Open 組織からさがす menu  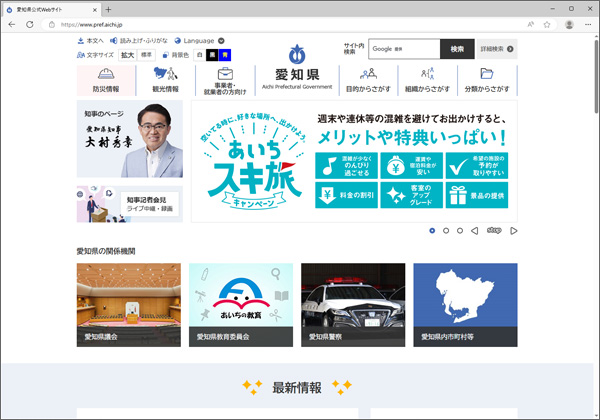pos(427,80)
